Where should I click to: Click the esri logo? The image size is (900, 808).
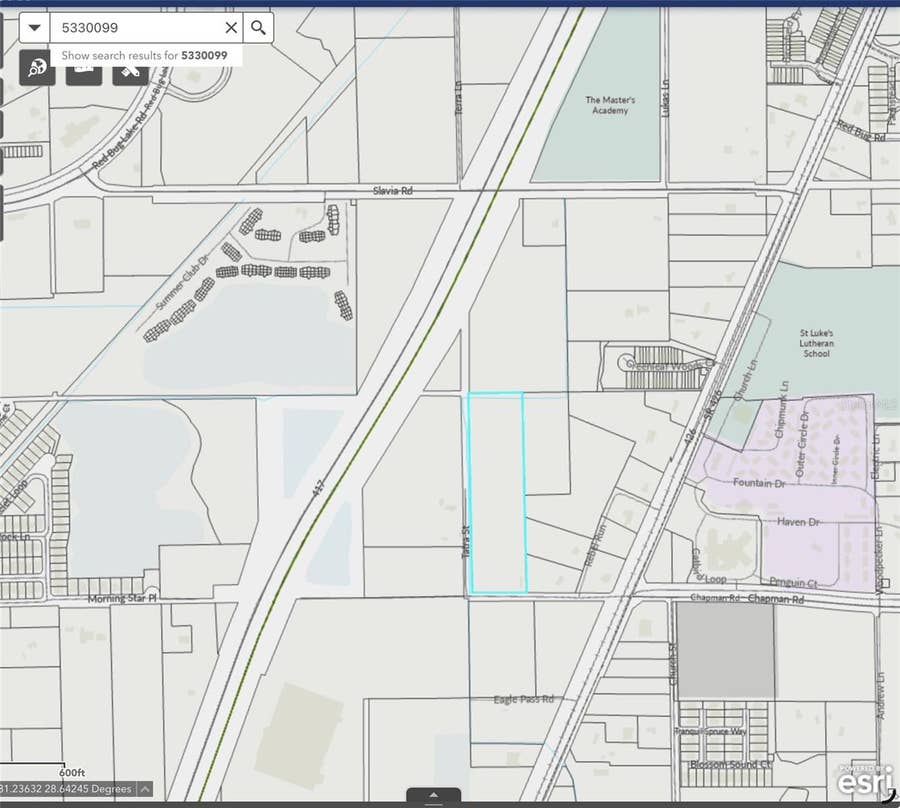point(864,781)
